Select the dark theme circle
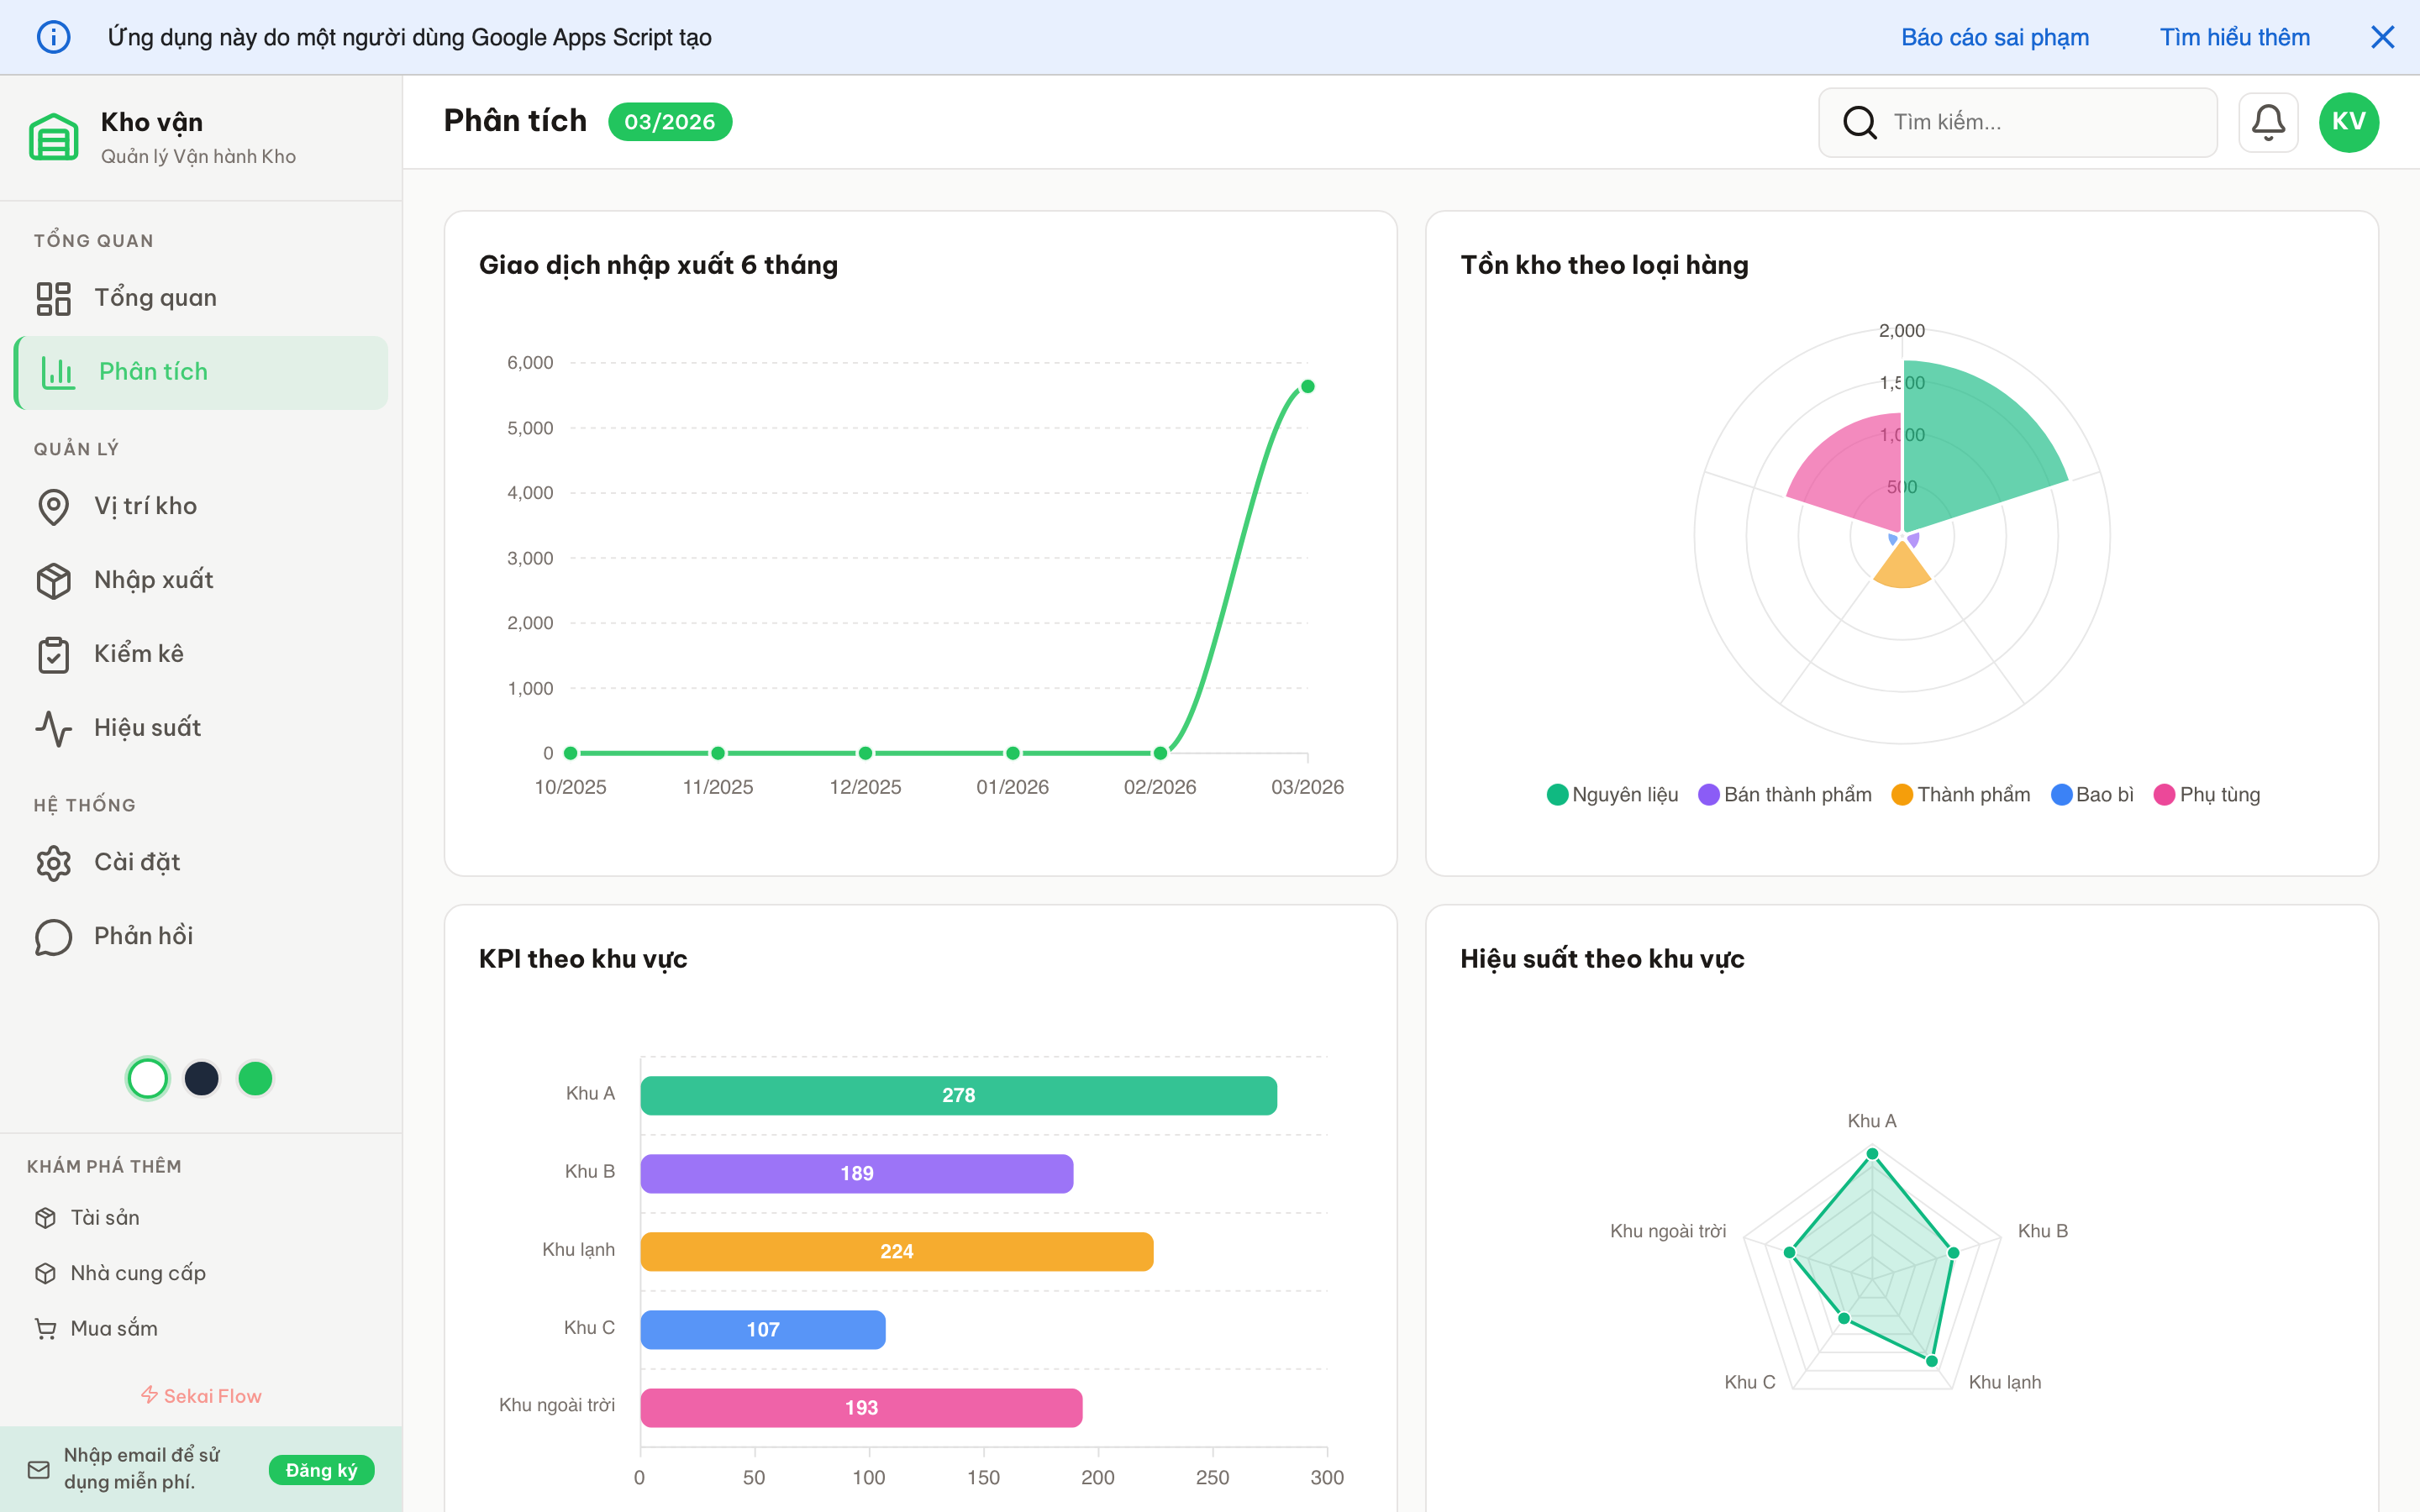The width and height of the screenshot is (2420, 1512). tap(202, 1078)
